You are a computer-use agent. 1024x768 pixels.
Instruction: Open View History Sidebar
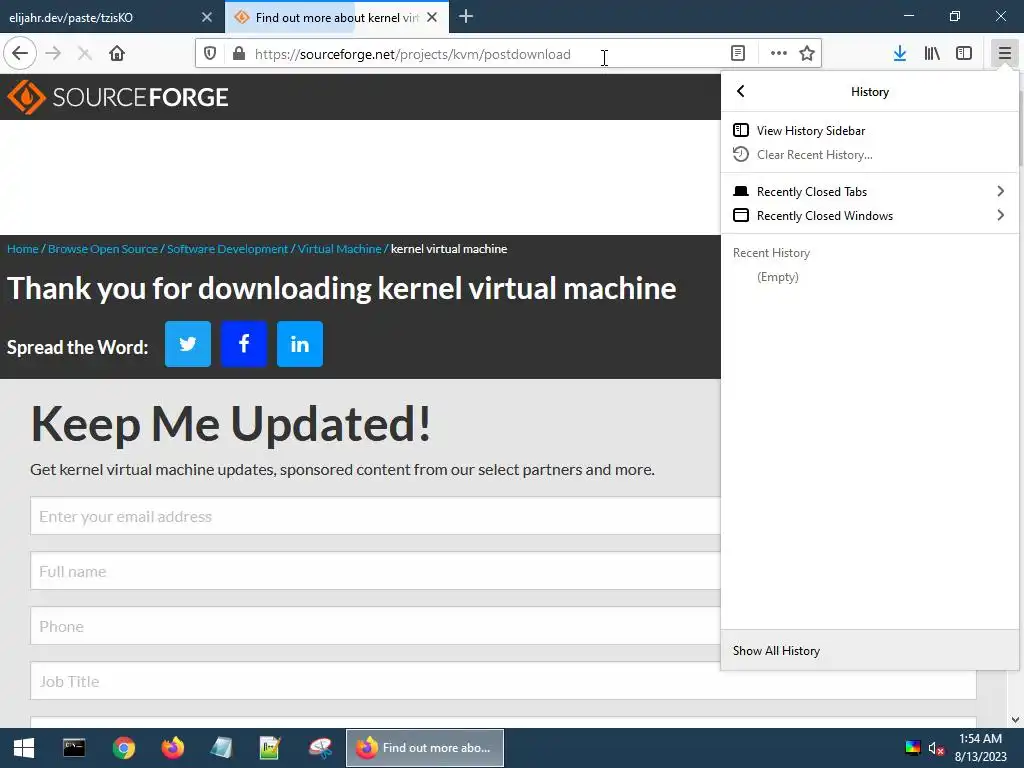(869, 131)
